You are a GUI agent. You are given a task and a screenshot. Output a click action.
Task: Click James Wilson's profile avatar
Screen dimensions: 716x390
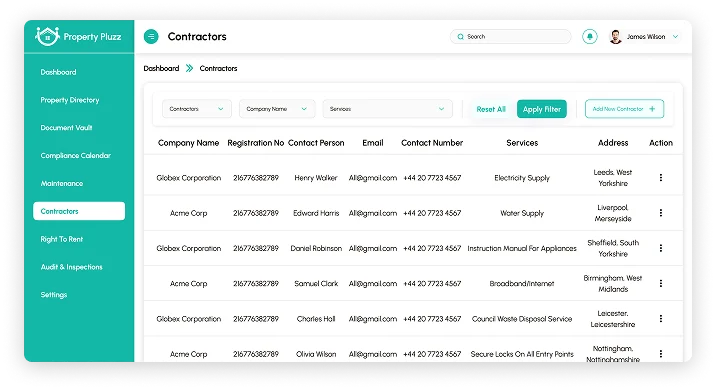coord(616,37)
